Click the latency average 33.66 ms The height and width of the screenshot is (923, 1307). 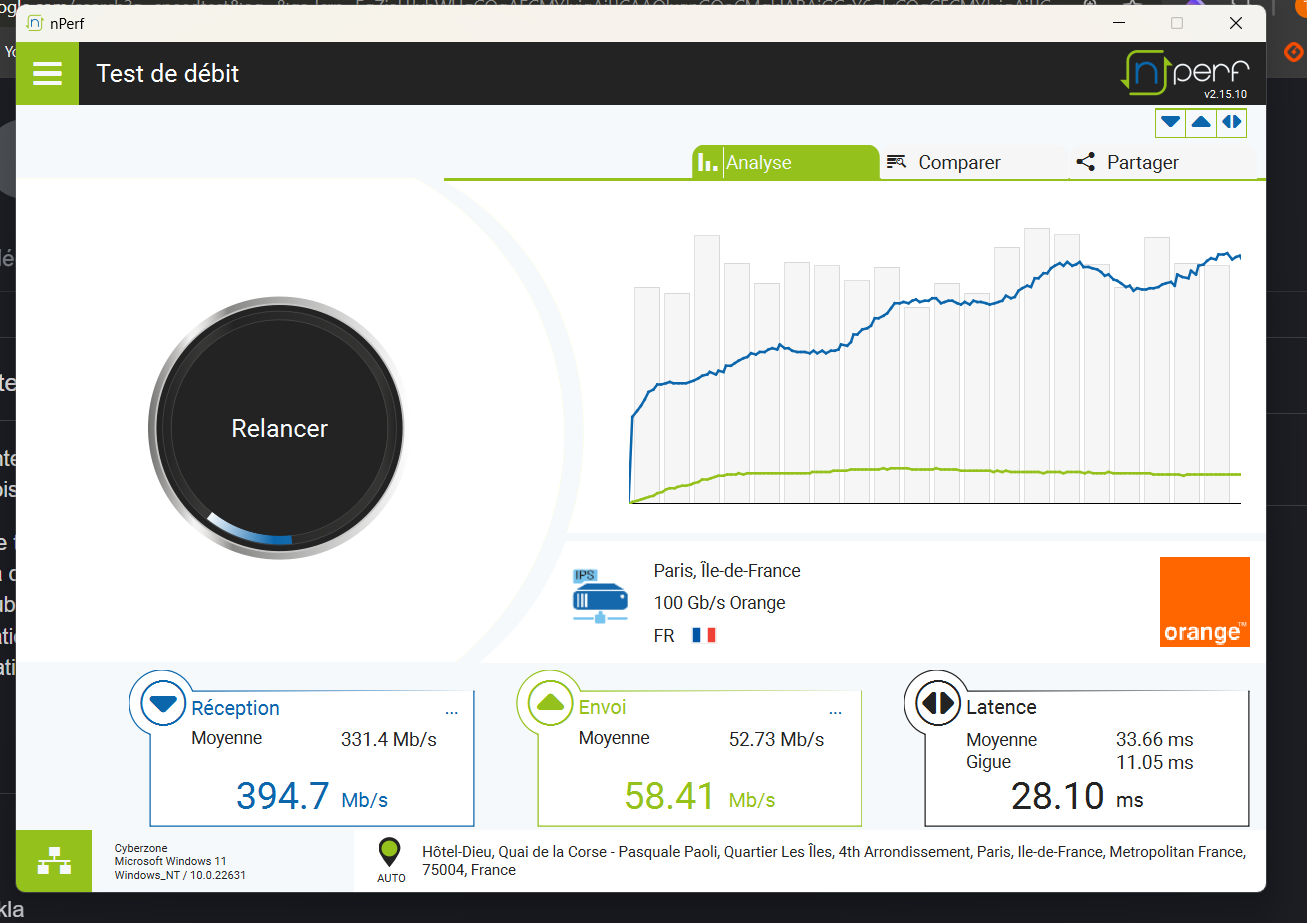click(1155, 740)
